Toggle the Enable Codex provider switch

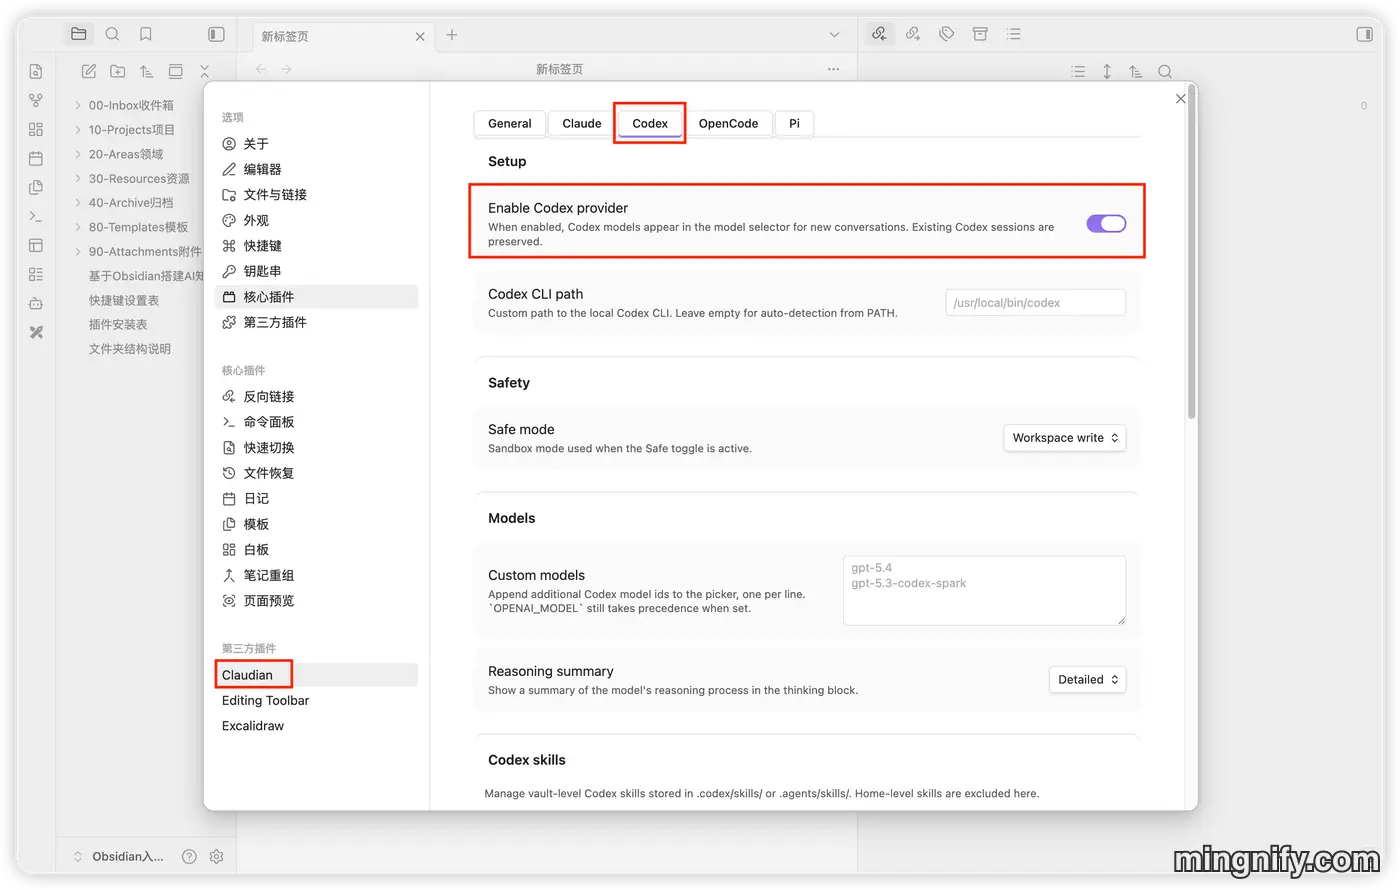[x=1106, y=223]
